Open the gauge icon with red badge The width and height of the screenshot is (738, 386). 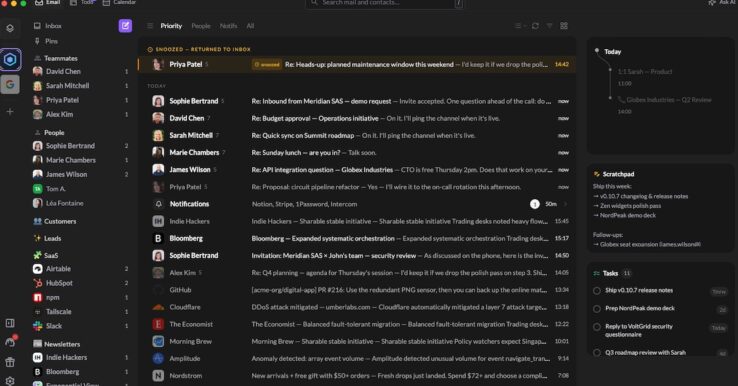[10, 342]
